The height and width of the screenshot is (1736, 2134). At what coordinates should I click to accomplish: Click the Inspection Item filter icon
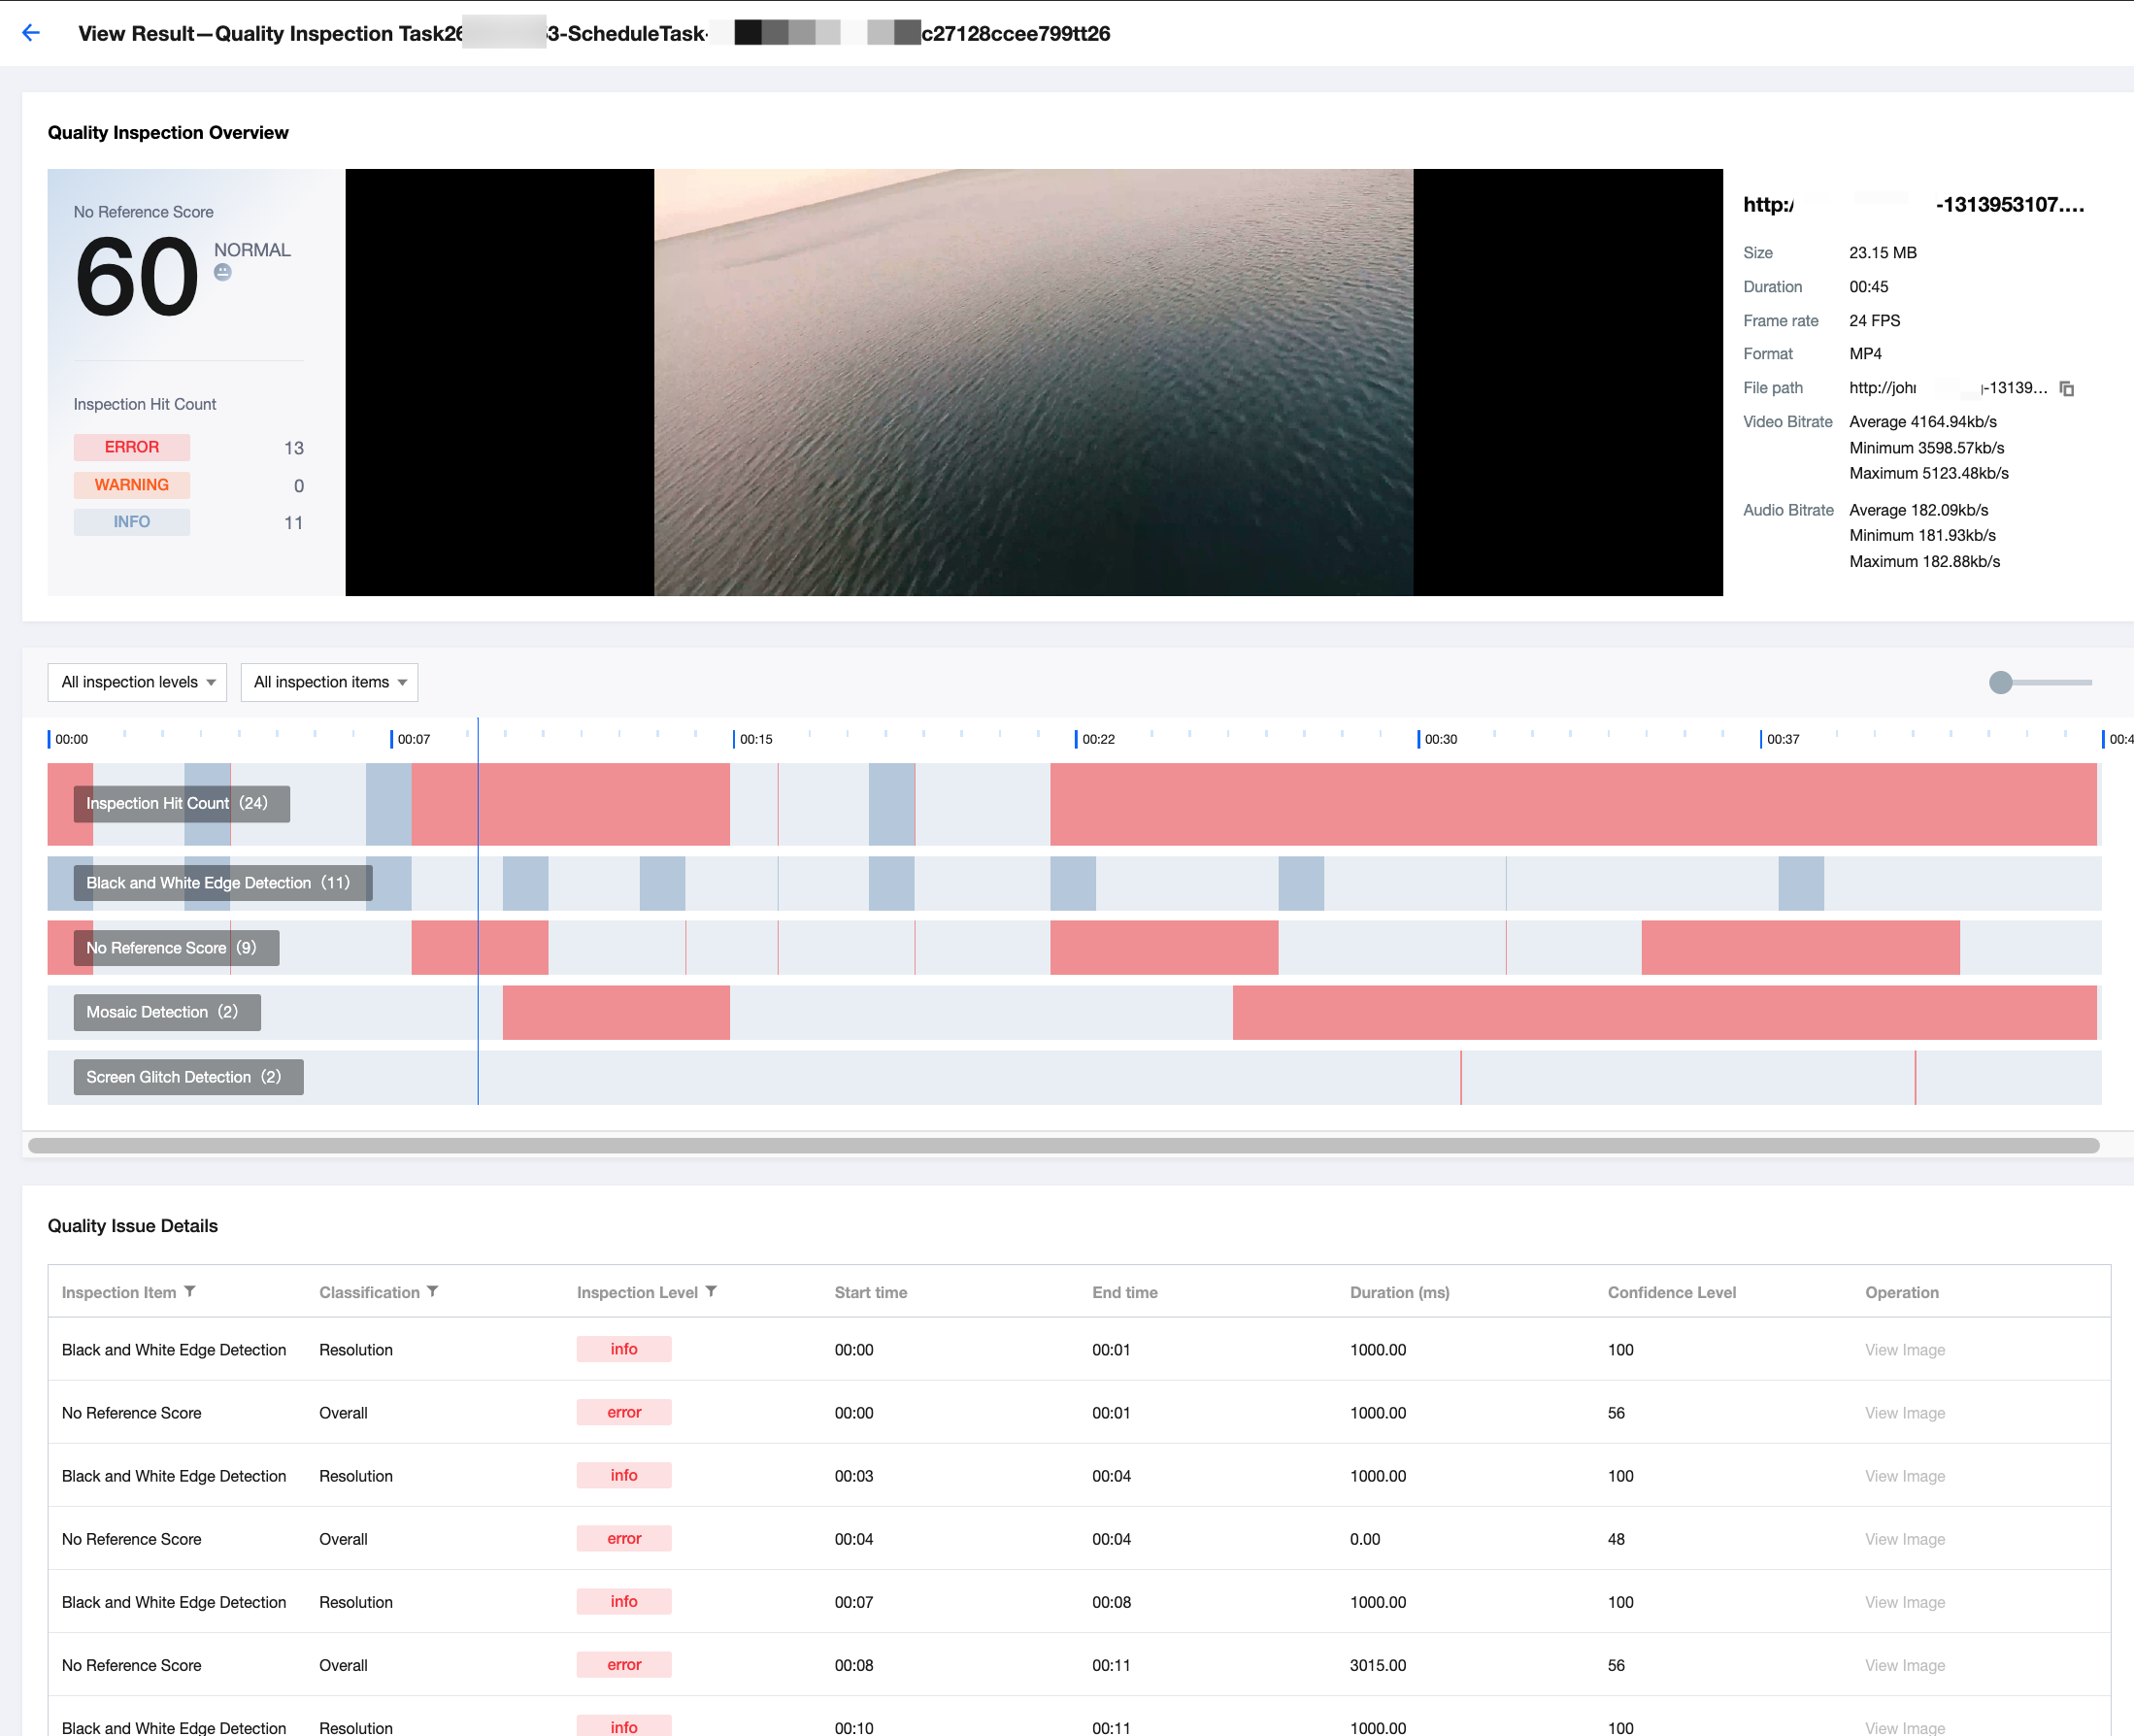[x=190, y=1292]
